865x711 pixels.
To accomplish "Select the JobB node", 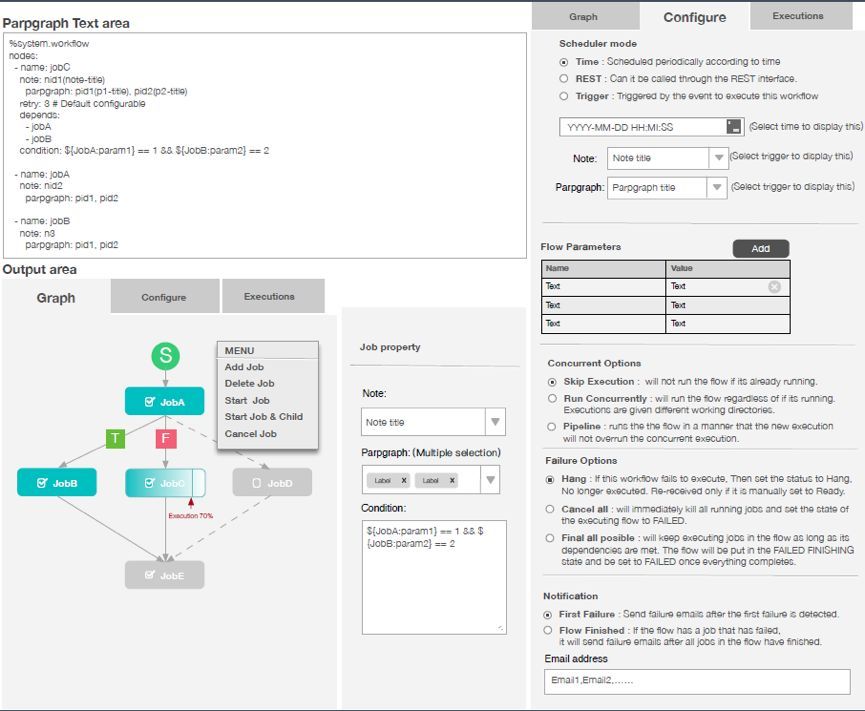I will 57,483.
